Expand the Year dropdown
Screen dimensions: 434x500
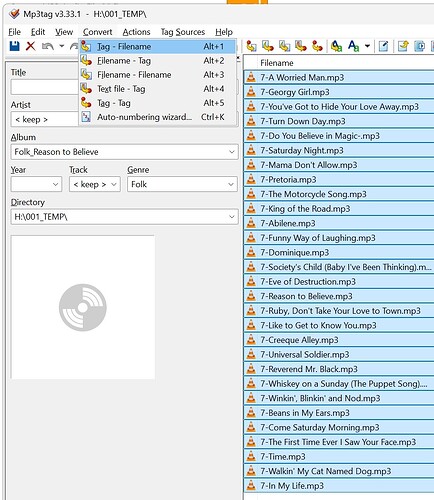[x=56, y=184]
